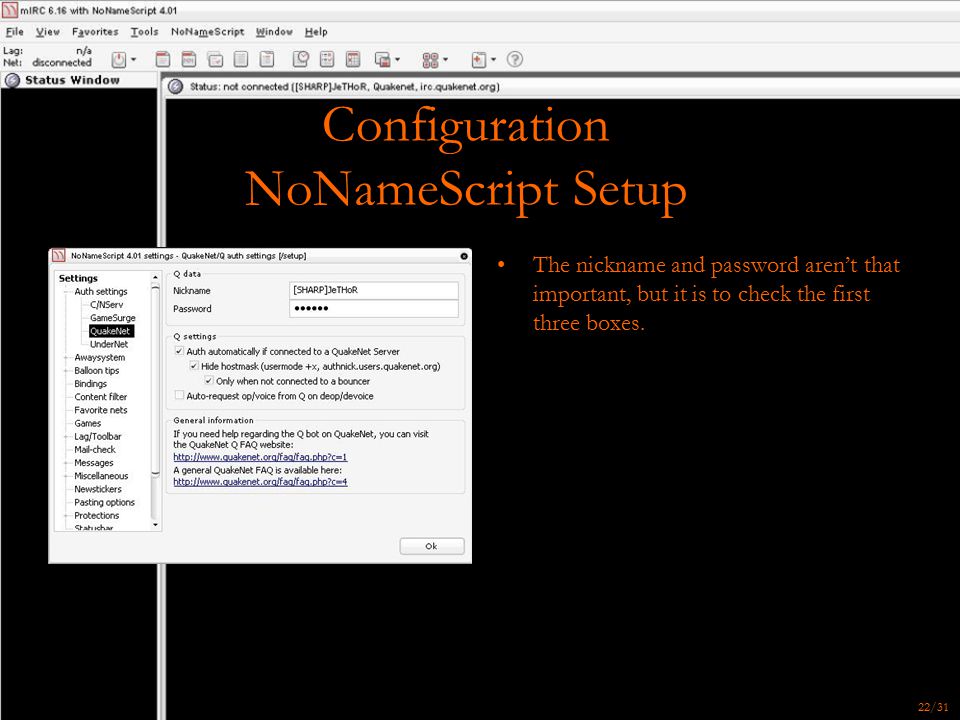Select 'Mail-check' in the settings tree
Screen dimensions: 960x720
95,449
